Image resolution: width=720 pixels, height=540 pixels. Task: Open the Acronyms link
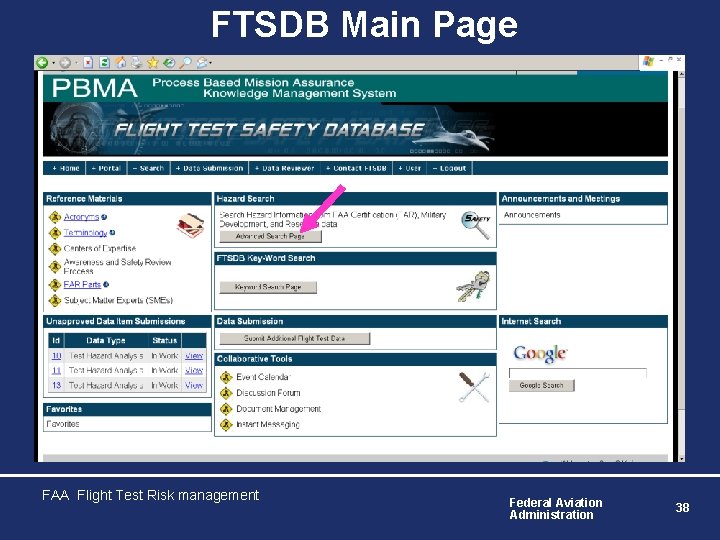[x=81, y=217]
